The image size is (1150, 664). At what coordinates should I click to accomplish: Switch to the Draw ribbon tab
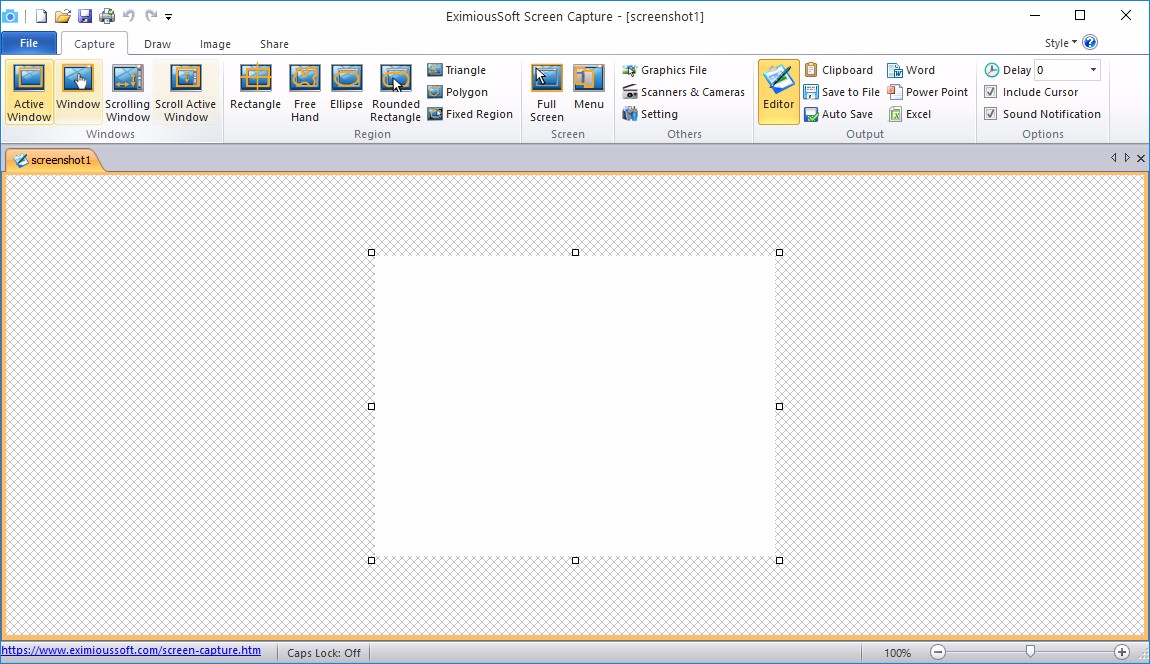pyautogui.click(x=157, y=44)
